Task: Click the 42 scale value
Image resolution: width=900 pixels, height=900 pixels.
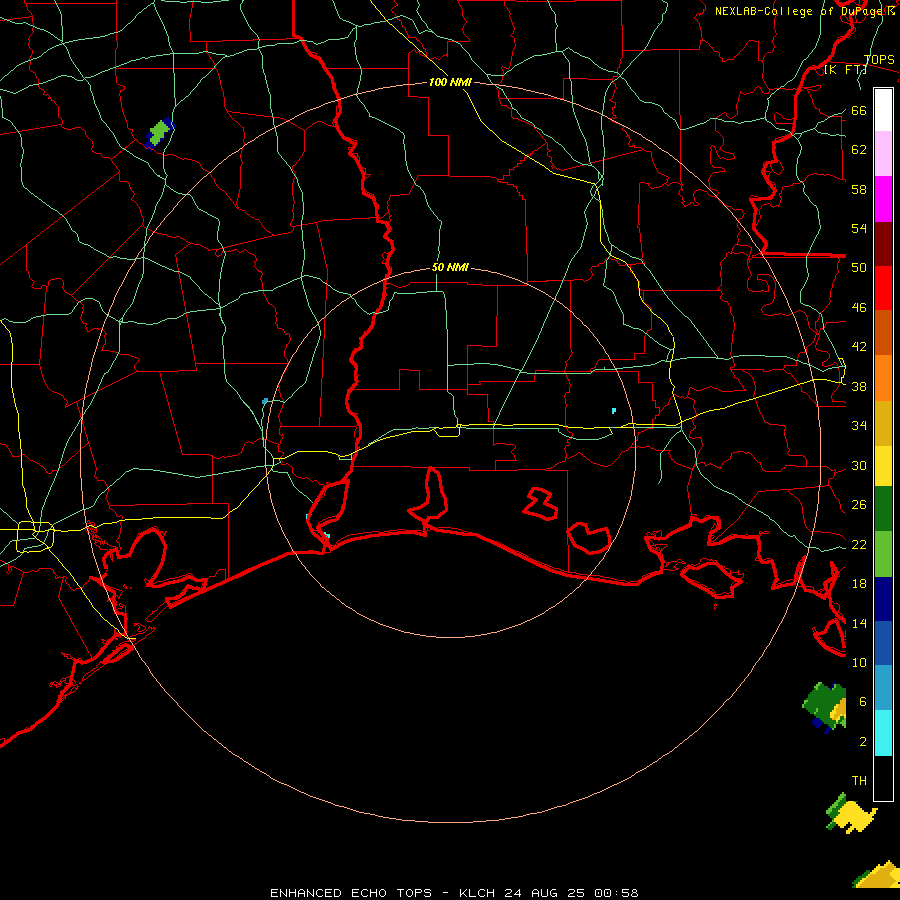Action: [x=859, y=347]
